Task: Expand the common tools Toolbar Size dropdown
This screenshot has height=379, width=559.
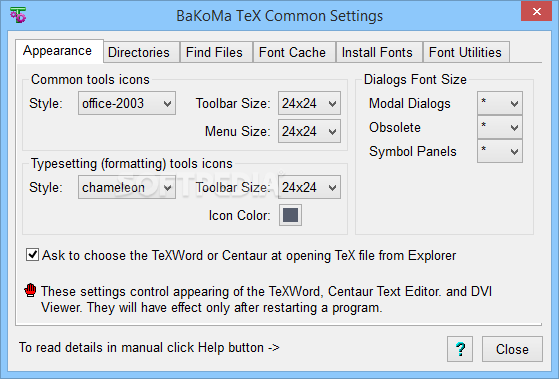Action: 309,103
